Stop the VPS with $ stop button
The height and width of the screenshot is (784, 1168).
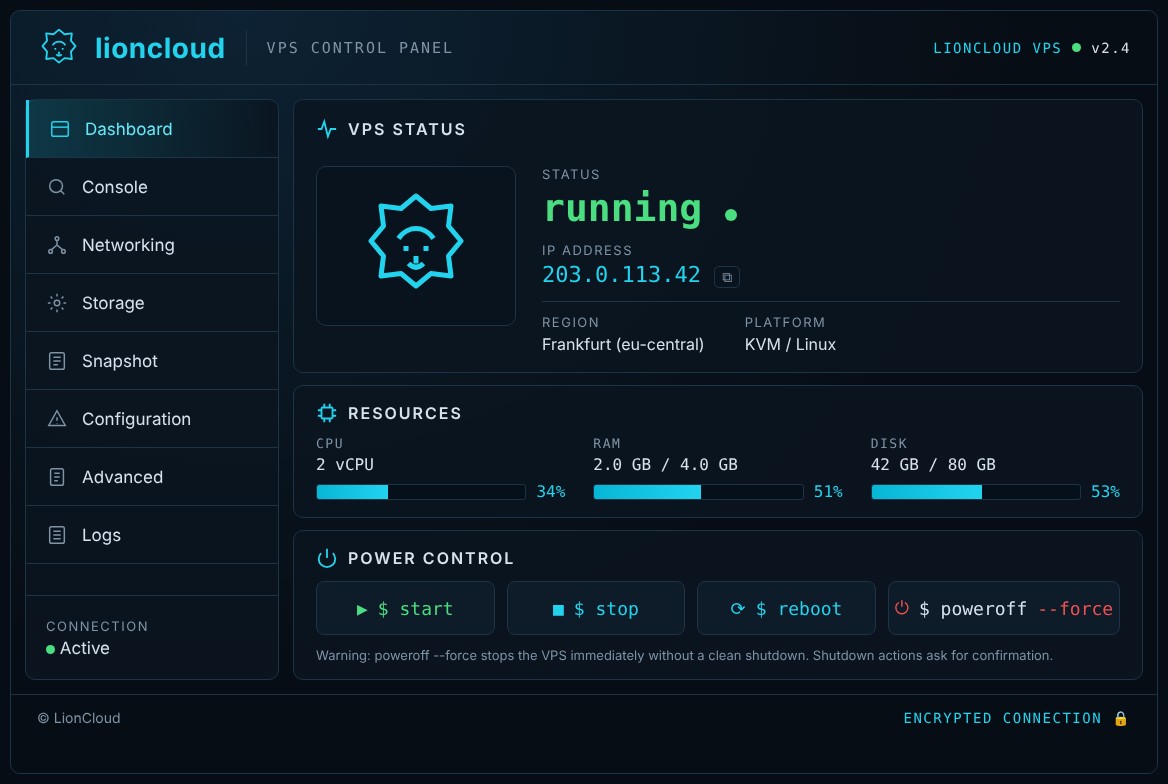click(x=596, y=608)
